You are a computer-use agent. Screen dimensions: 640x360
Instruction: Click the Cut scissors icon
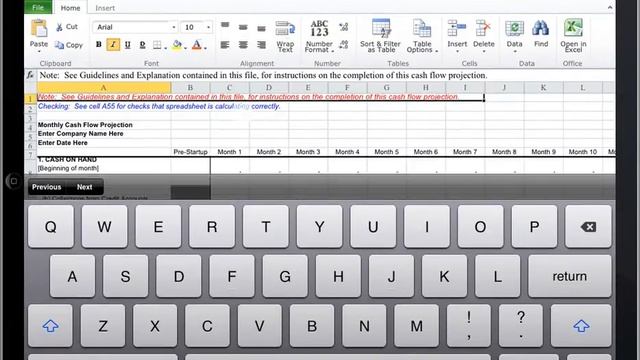pos(60,27)
